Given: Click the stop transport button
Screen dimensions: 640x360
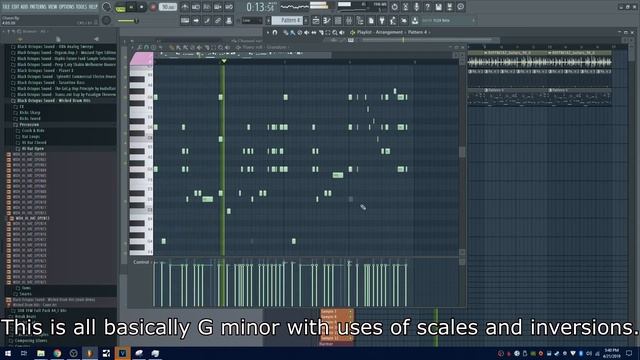Looking at the screenshot, I should (142, 7).
